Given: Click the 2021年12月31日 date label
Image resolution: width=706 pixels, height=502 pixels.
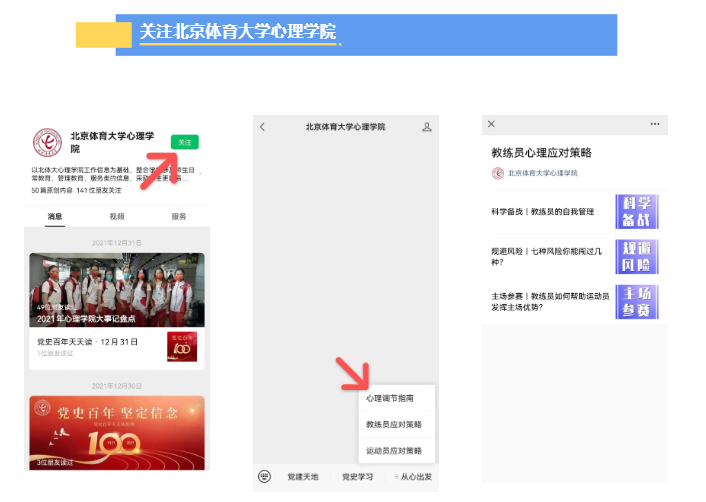Looking at the screenshot, I should tap(117, 243).
